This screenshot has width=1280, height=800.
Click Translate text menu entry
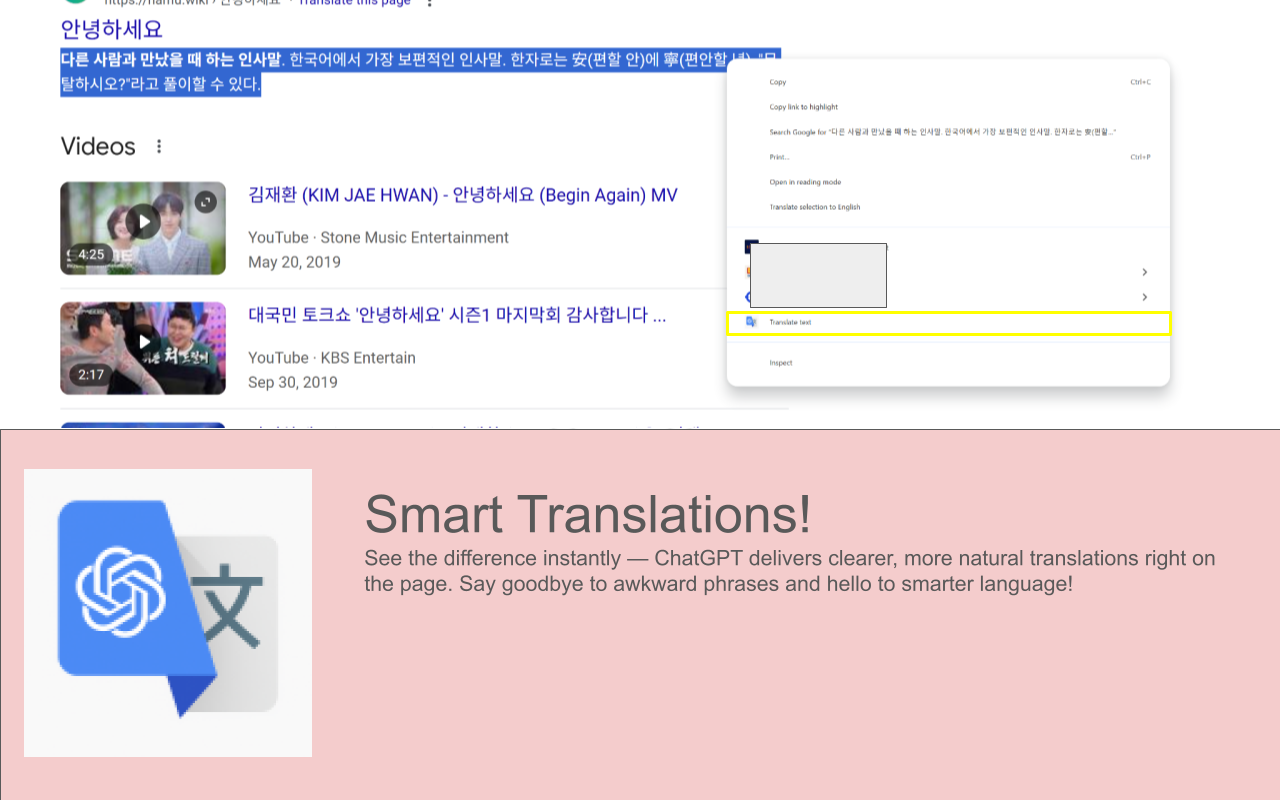(948, 323)
